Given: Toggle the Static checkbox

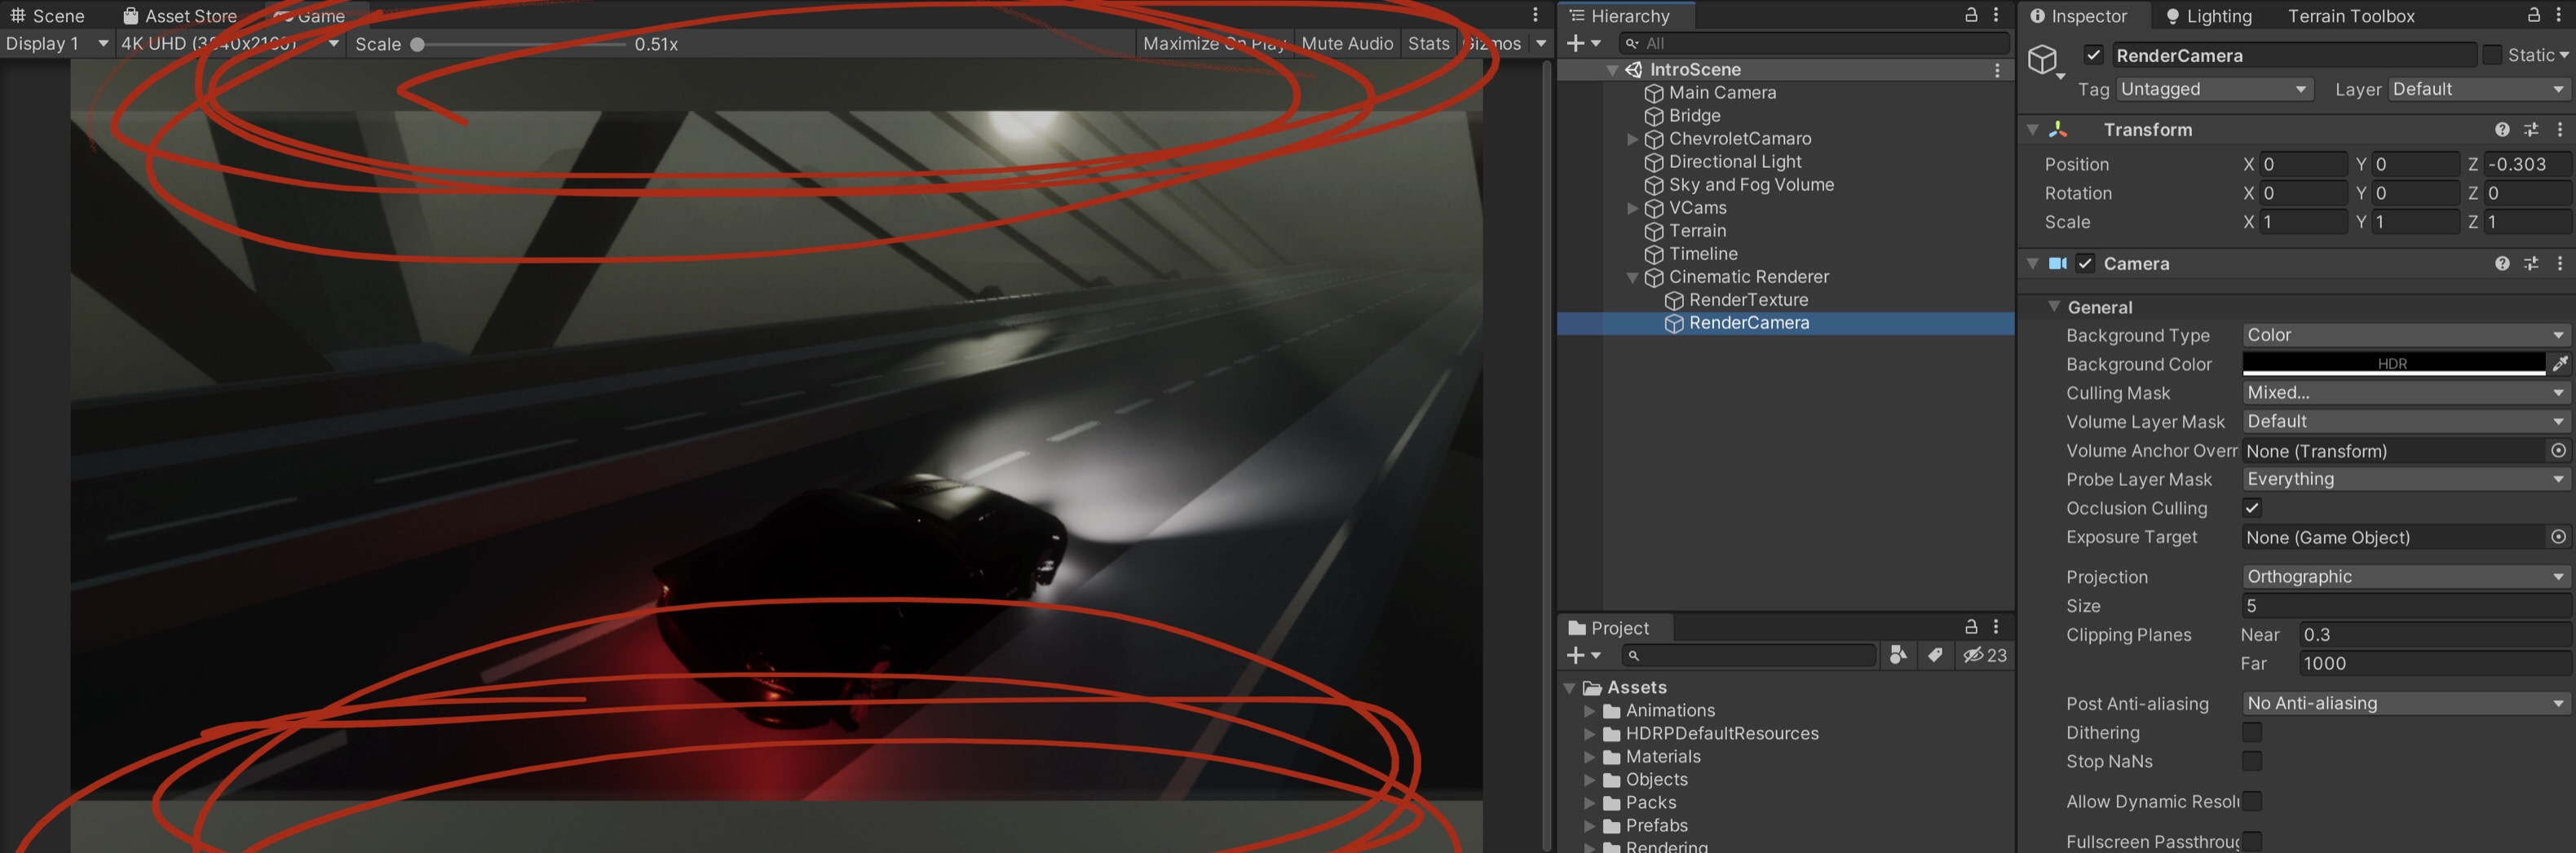Looking at the screenshot, I should click(2492, 55).
